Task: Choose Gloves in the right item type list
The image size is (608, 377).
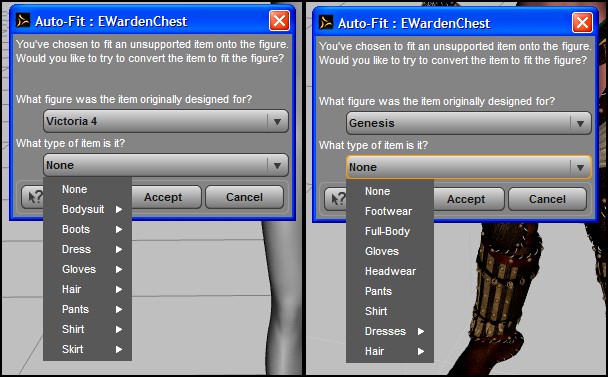Action: click(x=390, y=251)
